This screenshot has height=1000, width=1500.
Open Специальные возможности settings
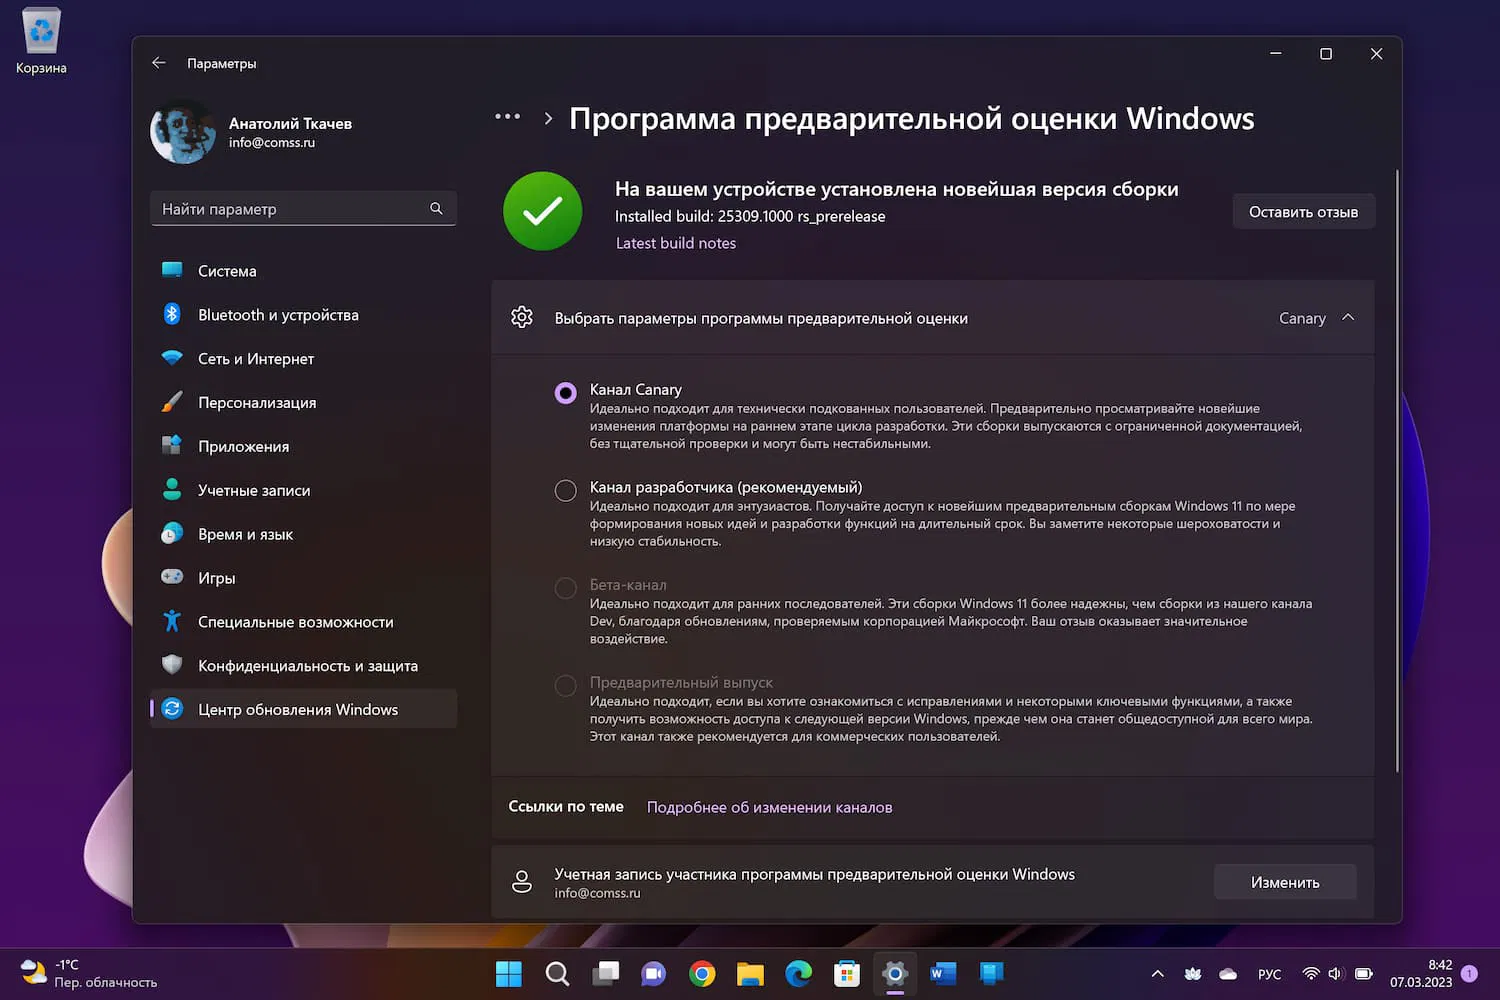tap(303, 622)
